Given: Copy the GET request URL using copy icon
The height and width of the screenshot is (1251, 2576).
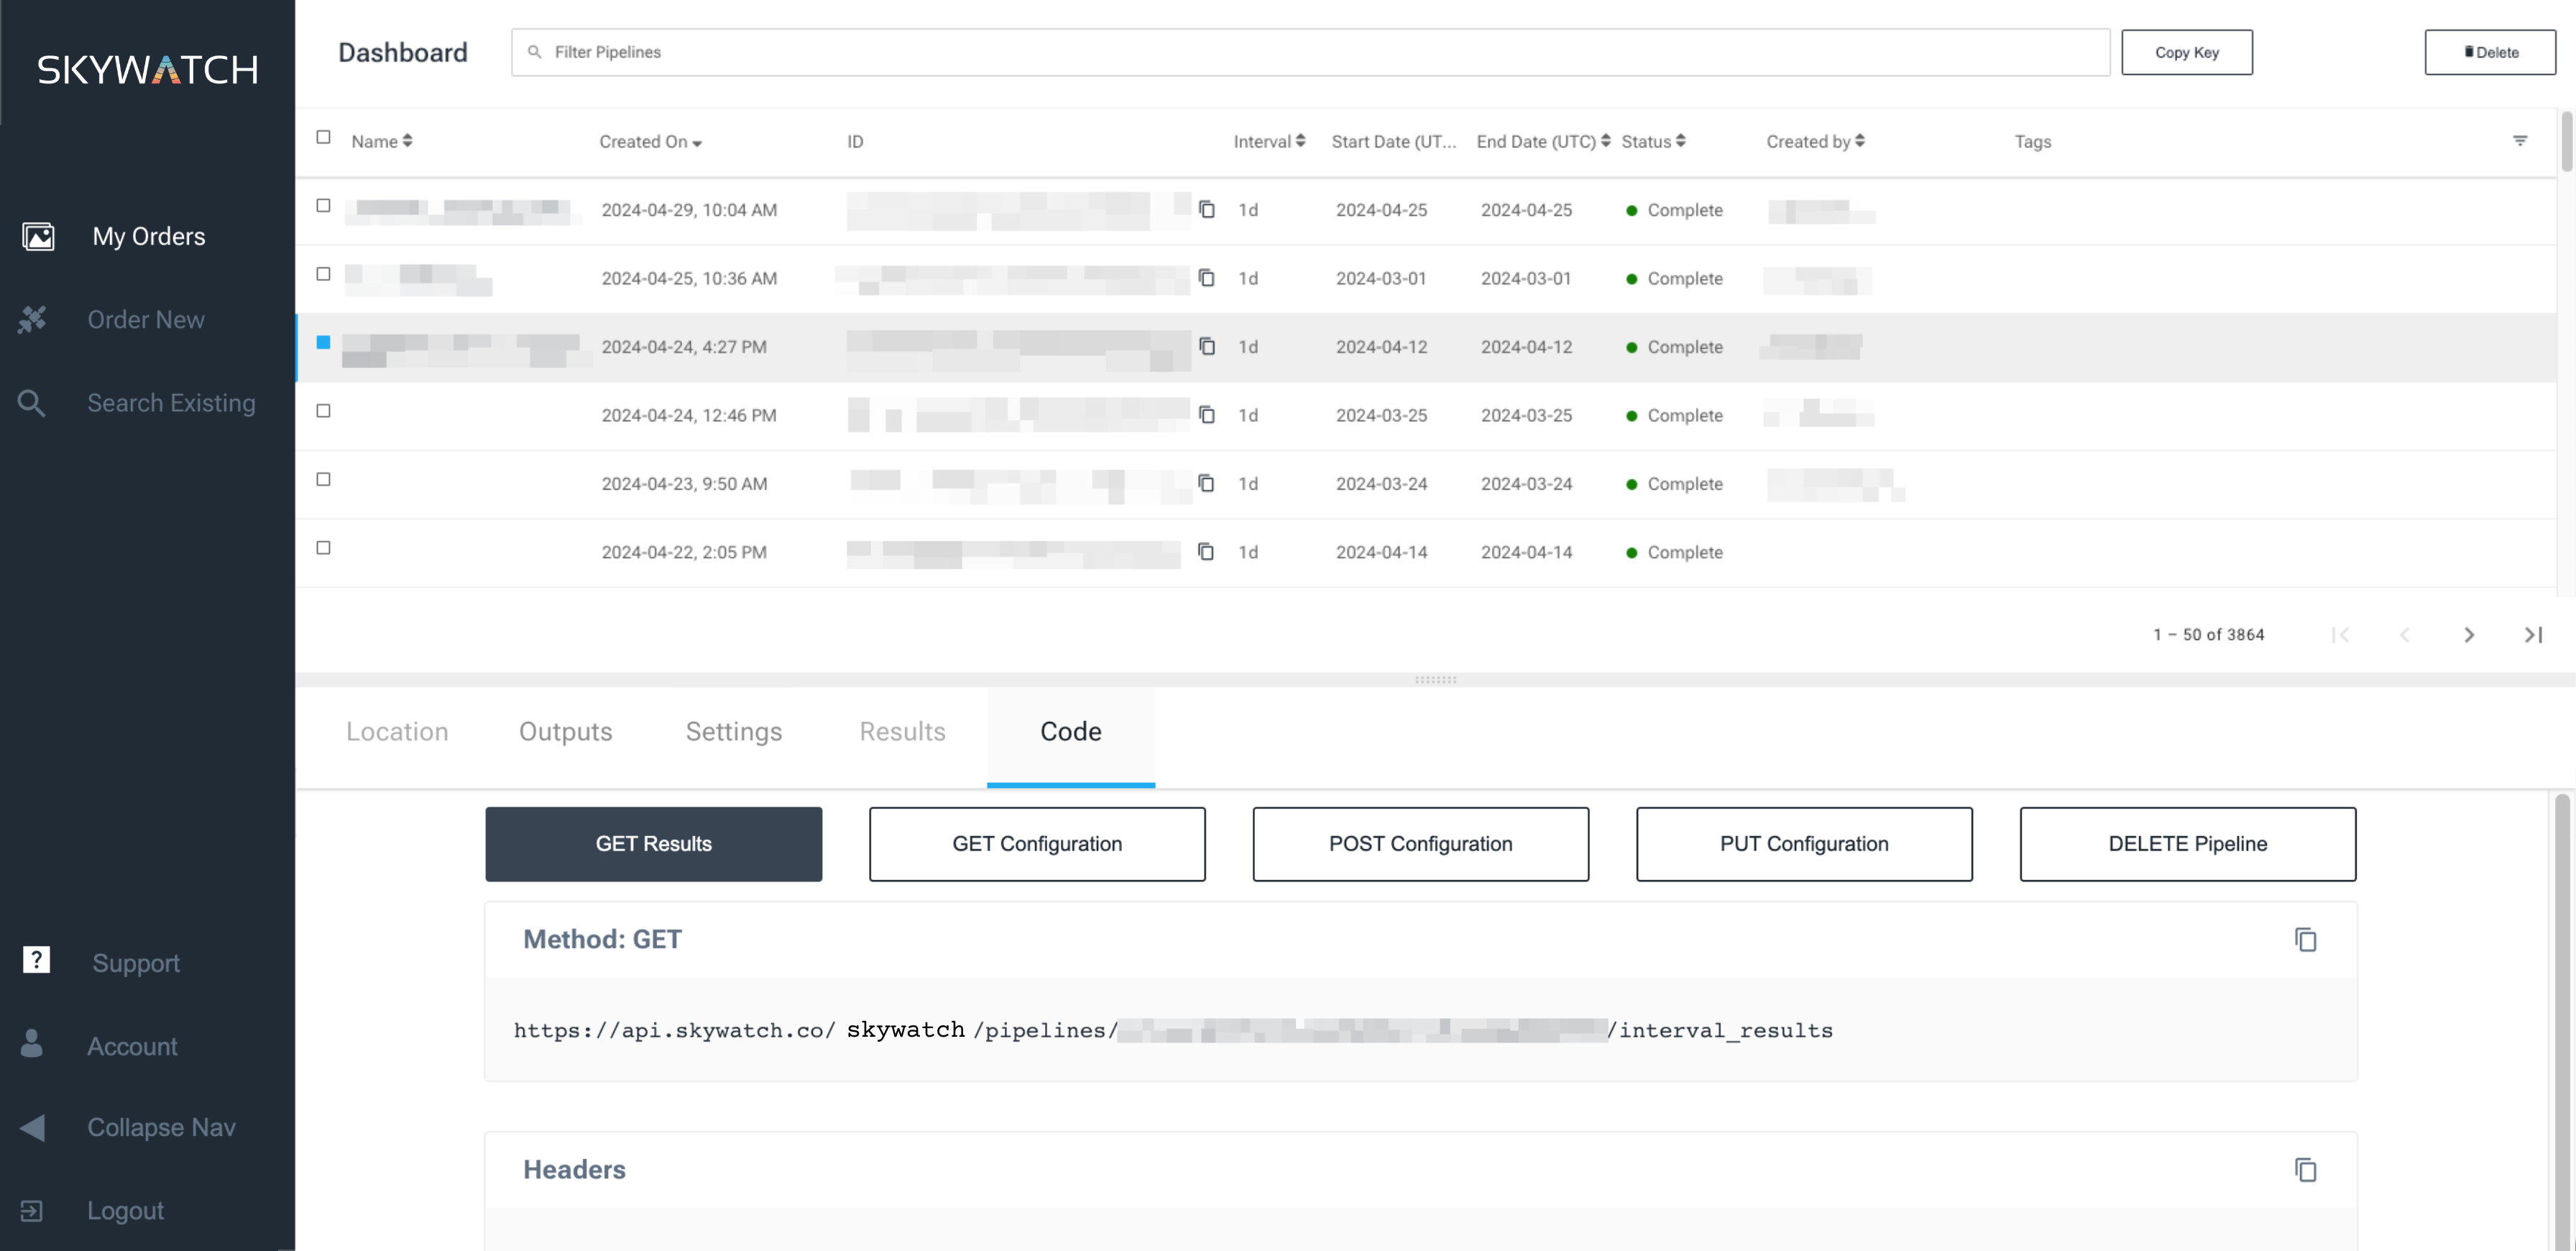Looking at the screenshot, I should 2305,940.
